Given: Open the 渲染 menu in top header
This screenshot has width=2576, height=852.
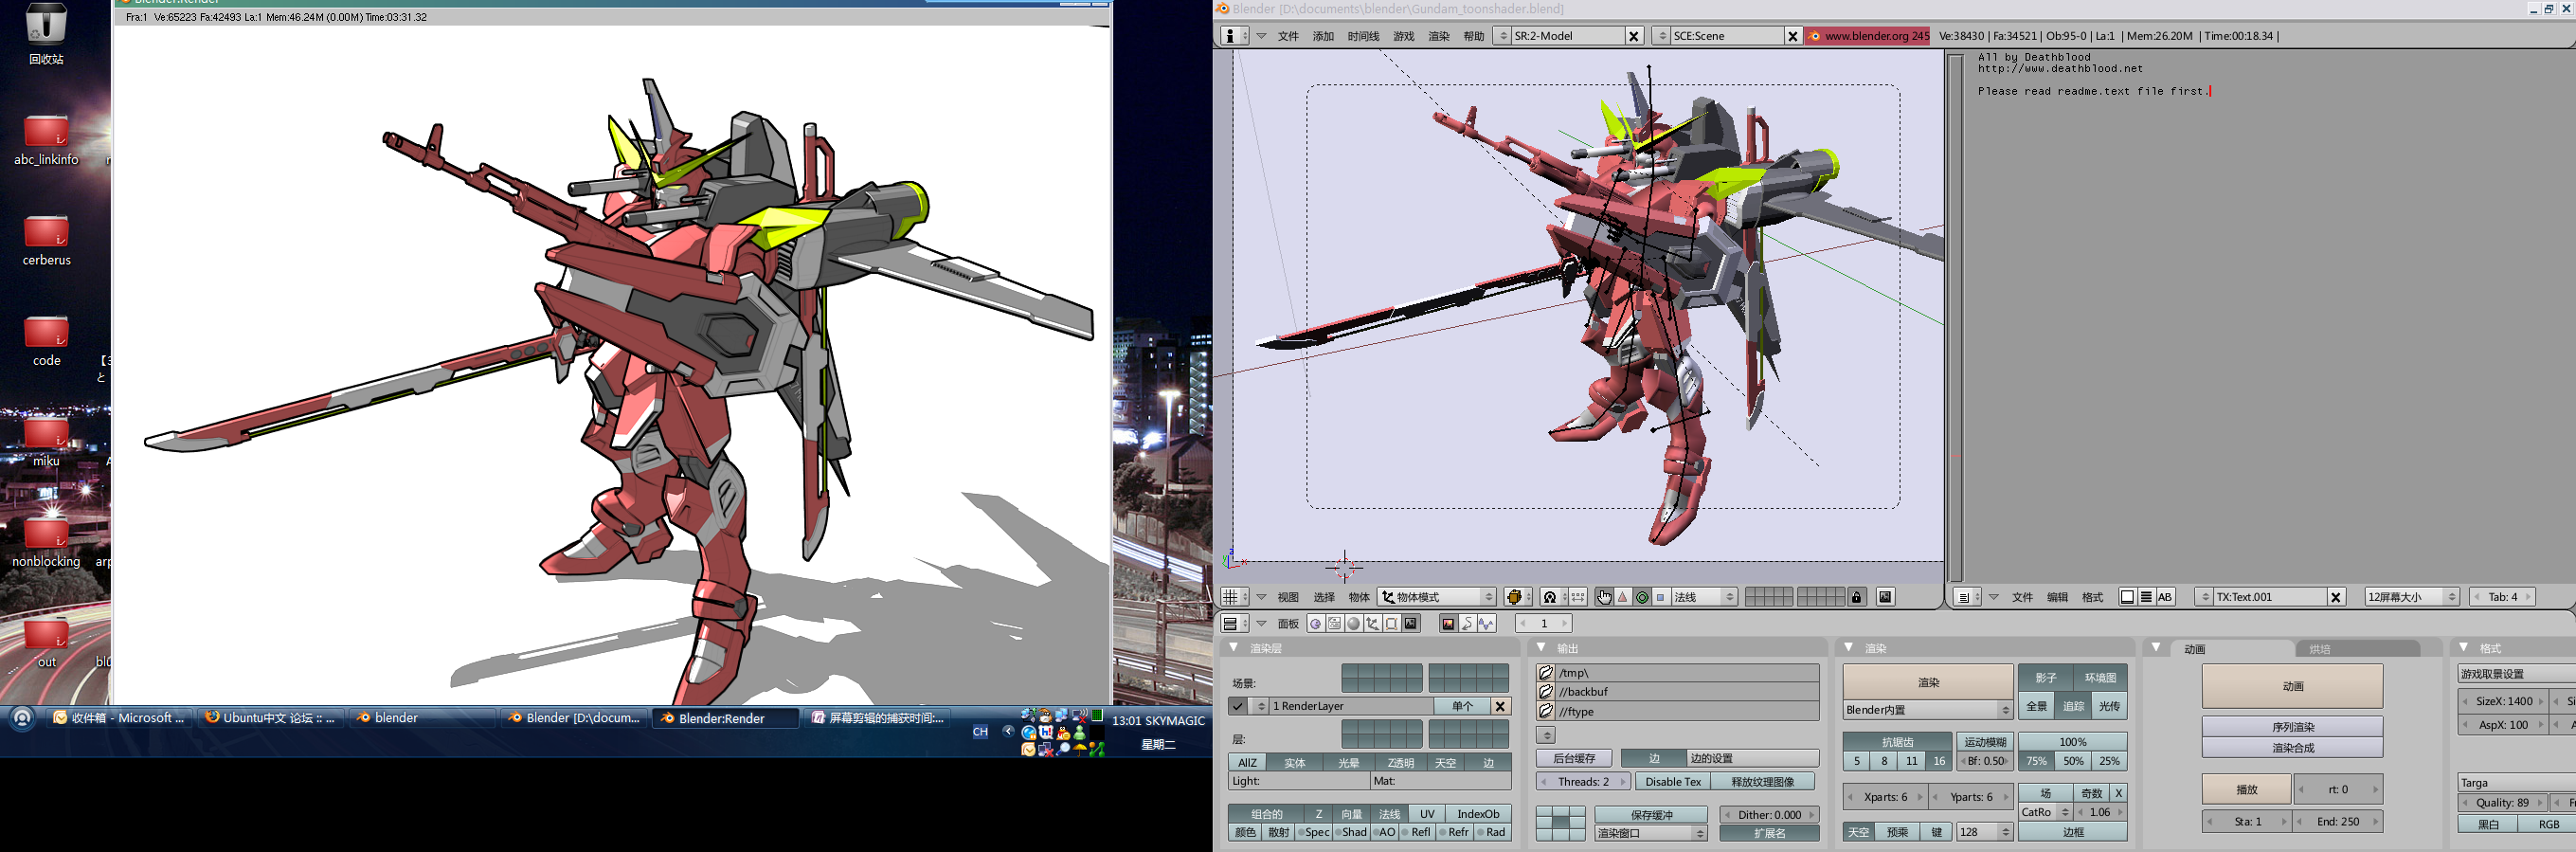Looking at the screenshot, I should click(x=1439, y=36).
